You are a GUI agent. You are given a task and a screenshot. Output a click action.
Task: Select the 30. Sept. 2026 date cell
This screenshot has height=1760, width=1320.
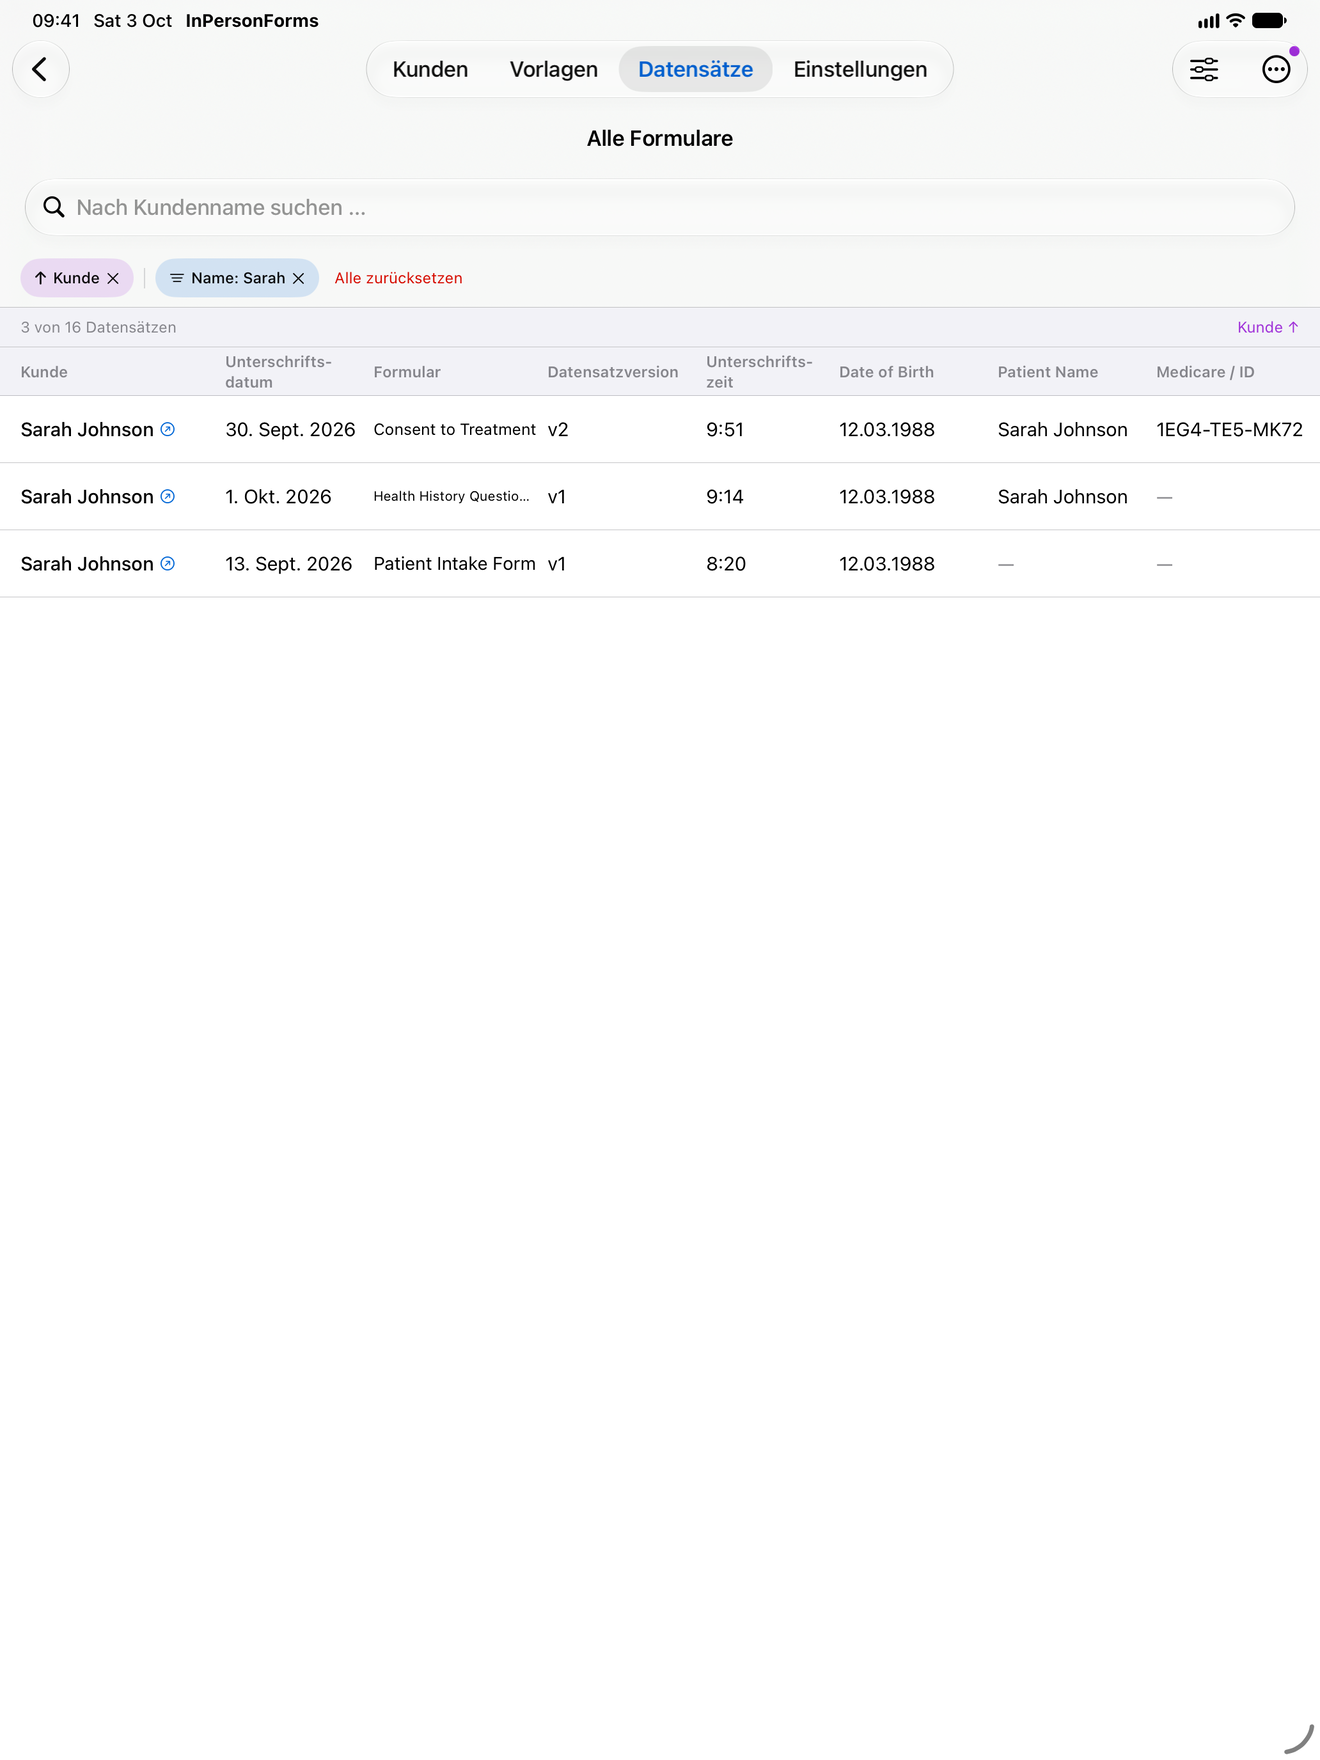pyautogui.click(x=290, y=429)
